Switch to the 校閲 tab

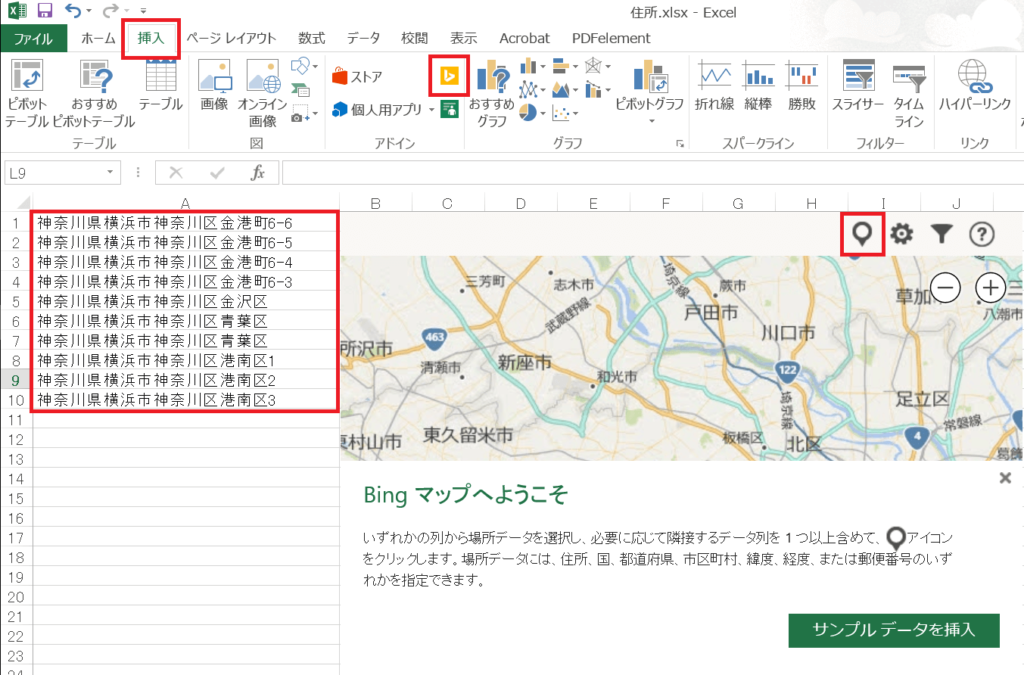(x=414, y=39)
